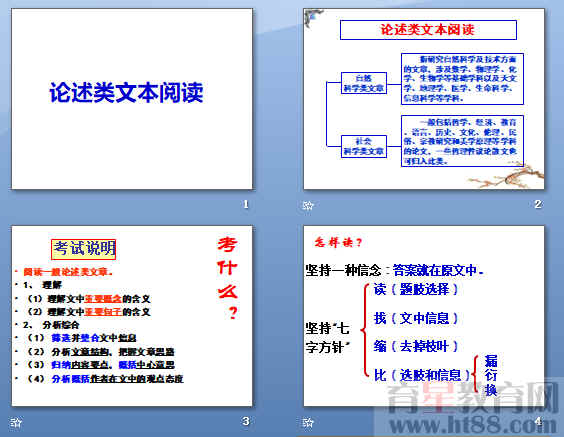Click 比(选肢和信息) line on slide 4
This screenshot has height=437, width=564.
pyautogui.click(x=422, y=375)
